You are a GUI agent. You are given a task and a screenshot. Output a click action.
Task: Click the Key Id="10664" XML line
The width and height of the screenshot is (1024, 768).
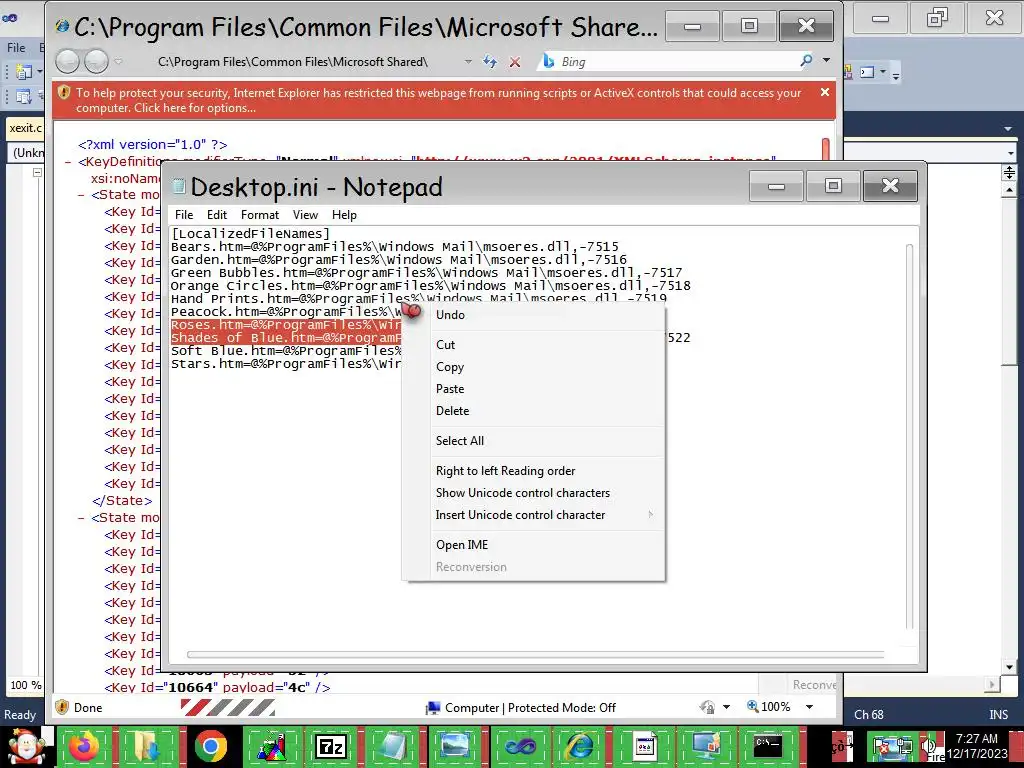(217, 687)
